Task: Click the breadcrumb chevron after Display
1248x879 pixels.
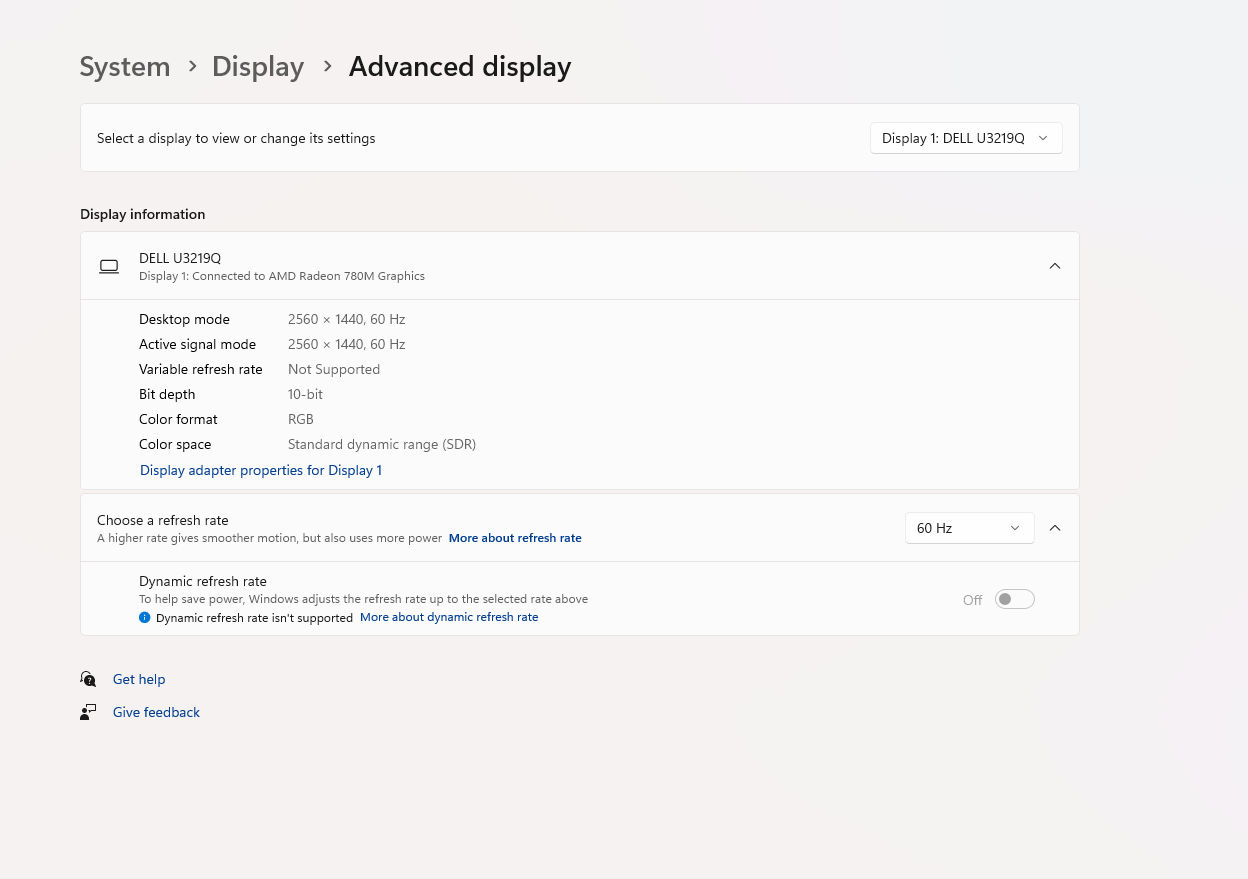Action: (327, 67)
